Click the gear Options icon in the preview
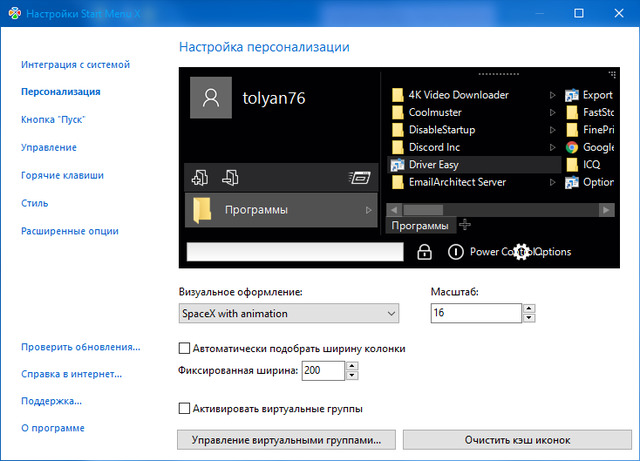 [x=521, y=252]
